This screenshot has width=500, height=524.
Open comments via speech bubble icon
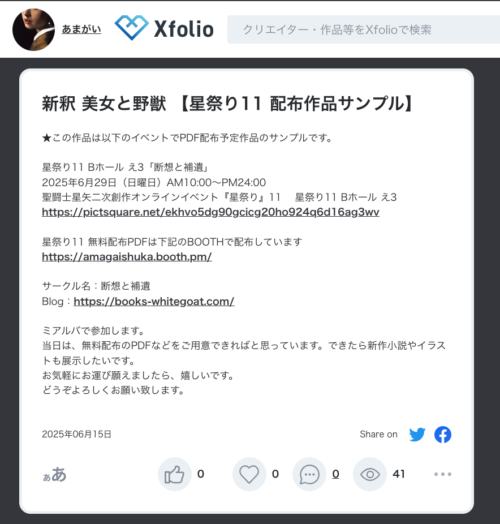309,474
